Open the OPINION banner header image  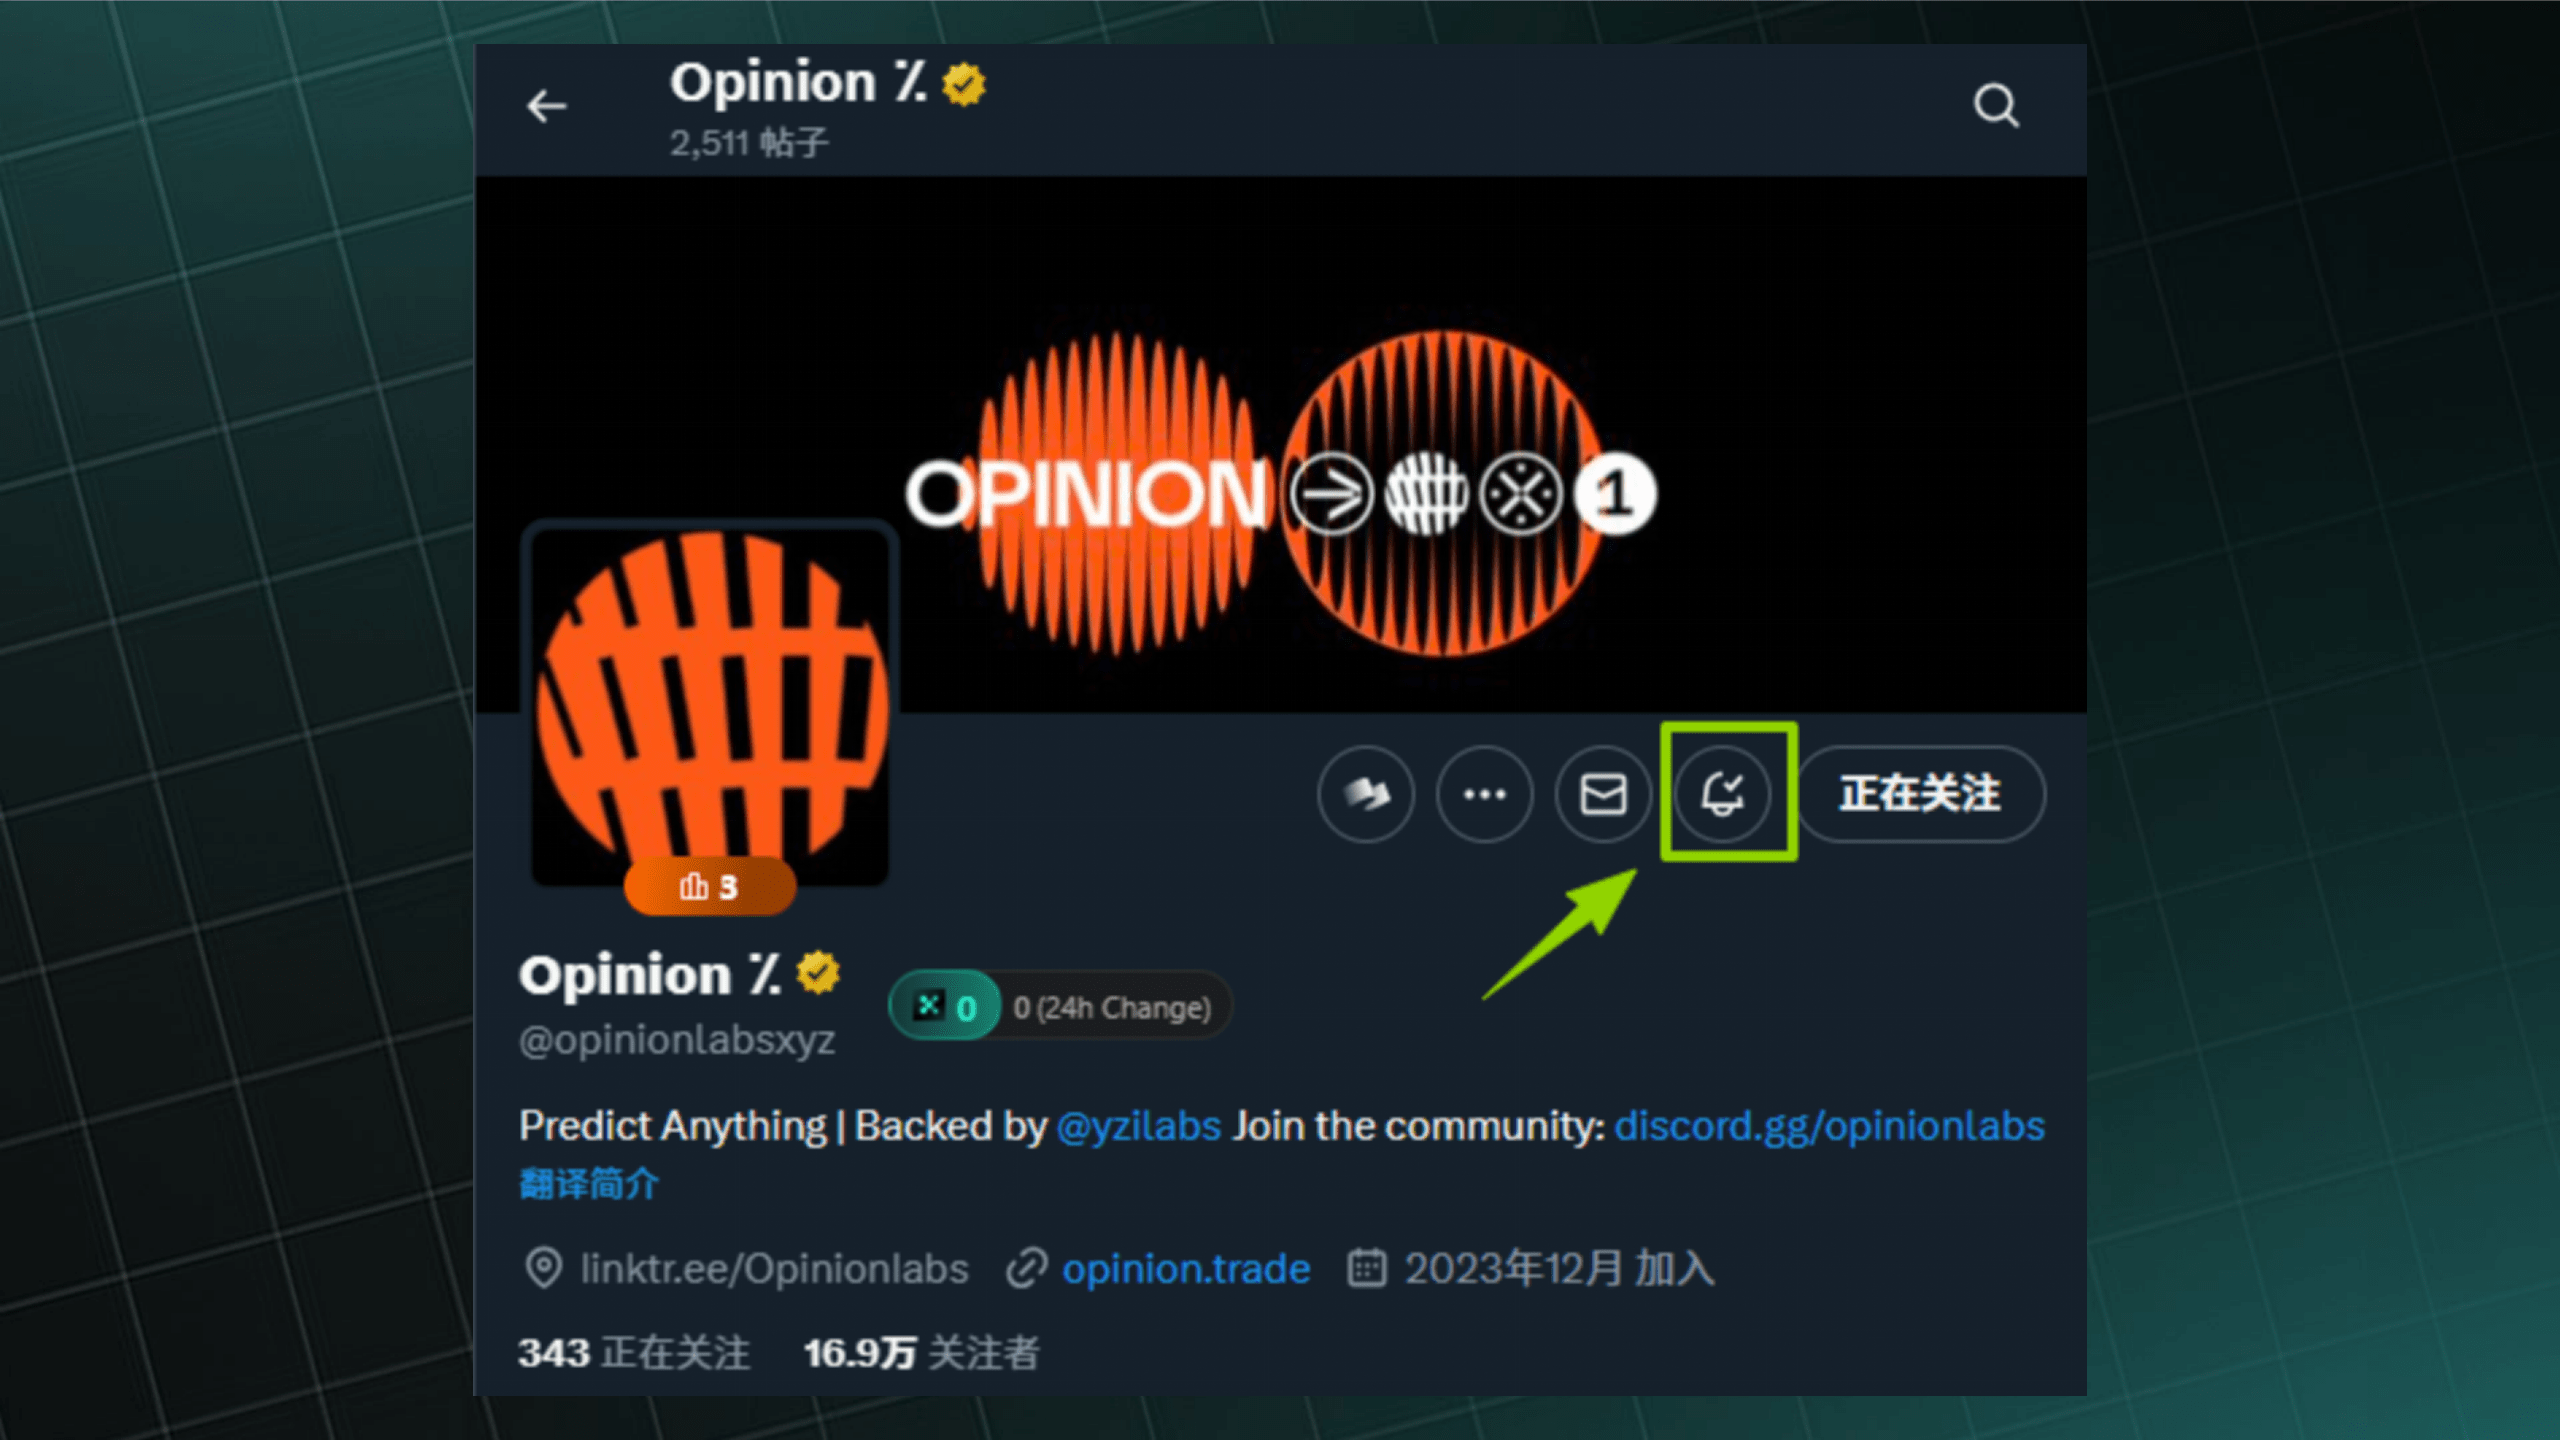point(1280,444)
